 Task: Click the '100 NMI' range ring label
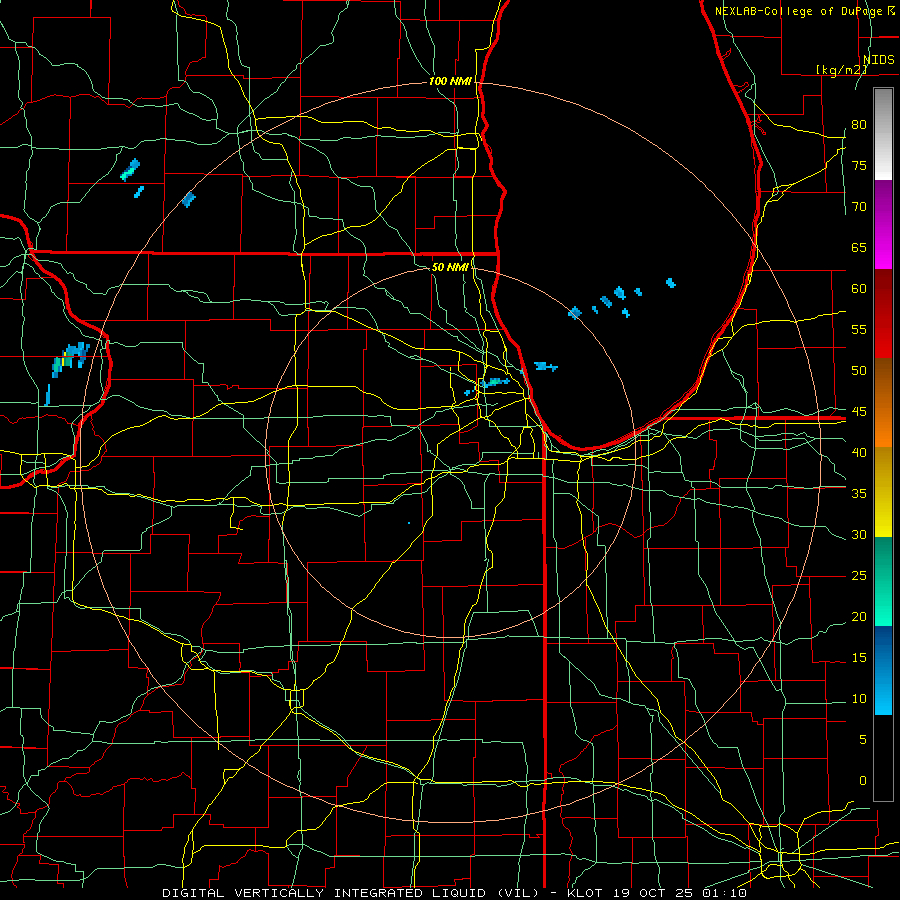coord(450,82)
